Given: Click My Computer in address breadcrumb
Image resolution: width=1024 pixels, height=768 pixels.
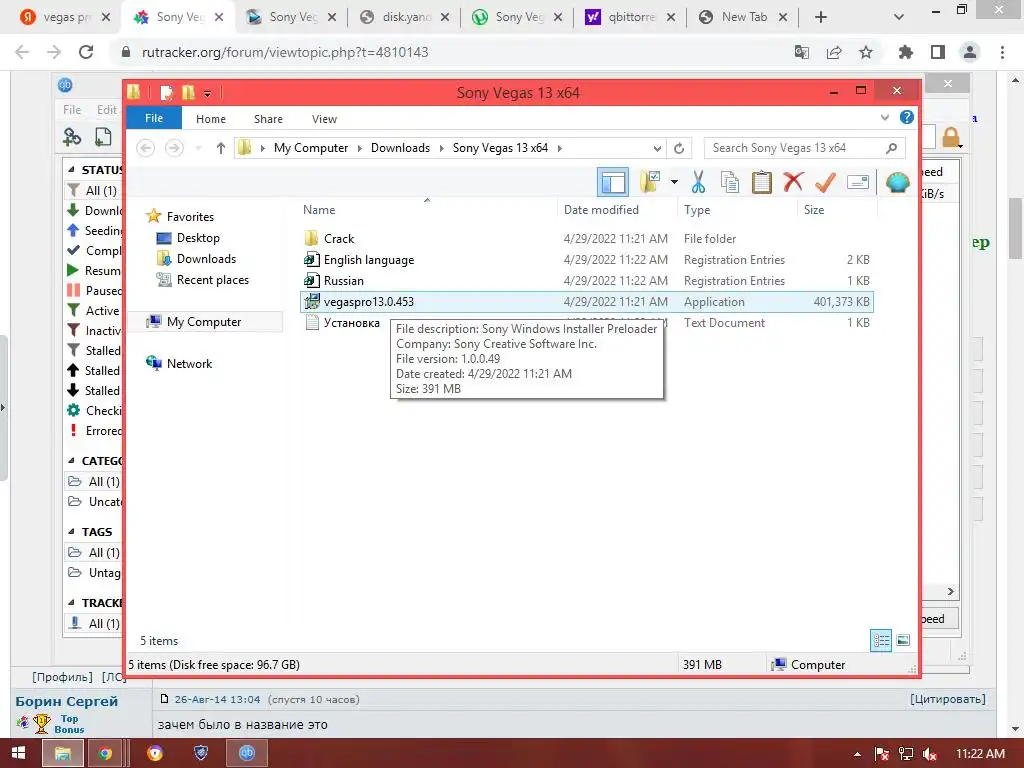Looking at the screenshot, I should tap(311, 148).
